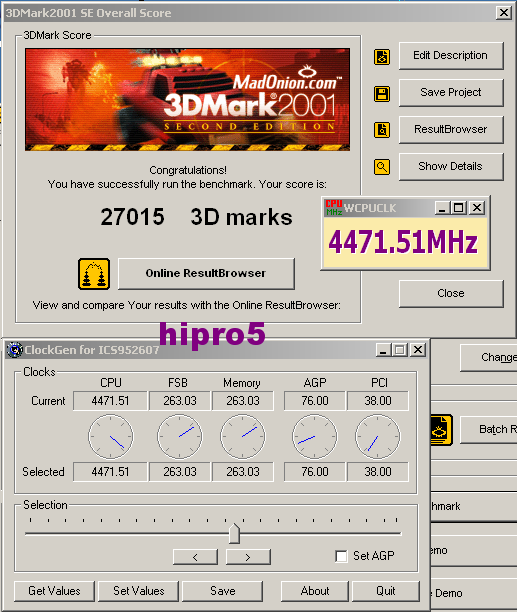Close the 3DMark2001 SE Overall Score dialog
The image size is (517, 612).
504,13
